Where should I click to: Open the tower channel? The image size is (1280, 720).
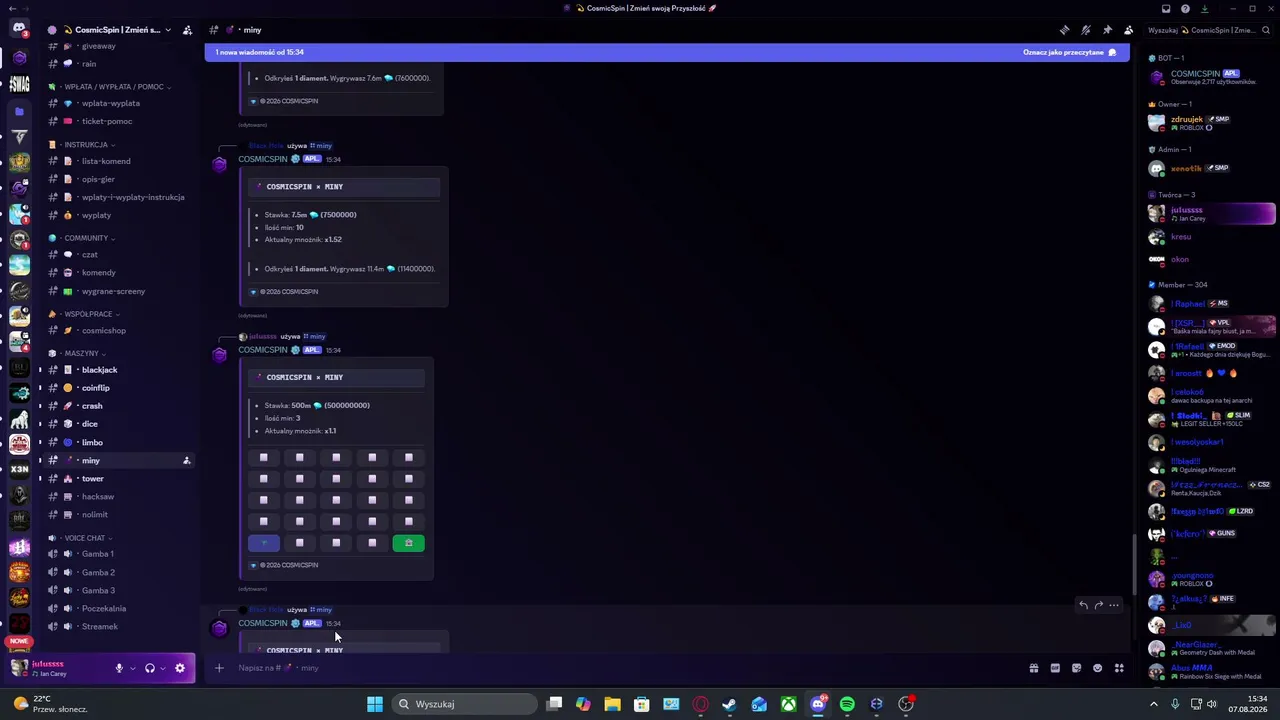[118, 479]
